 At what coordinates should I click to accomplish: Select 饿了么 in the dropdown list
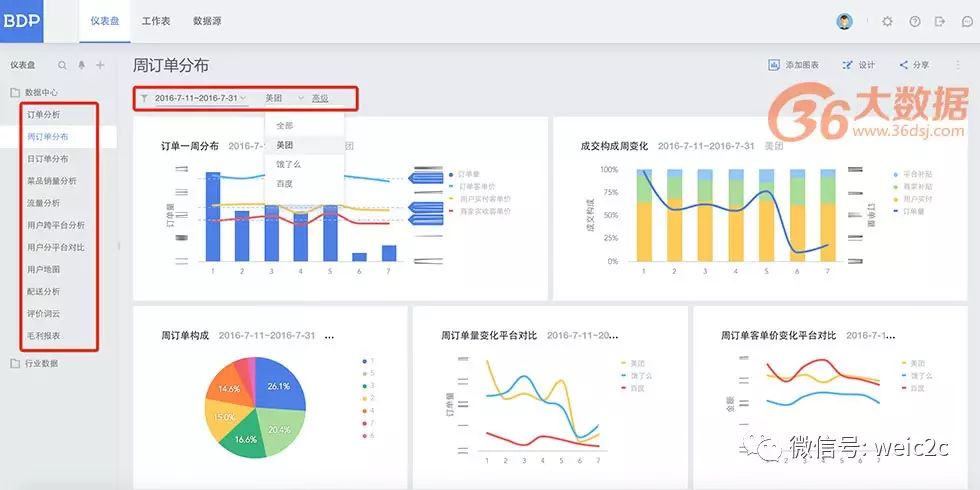pyautogui.click(x=304, y=164)
